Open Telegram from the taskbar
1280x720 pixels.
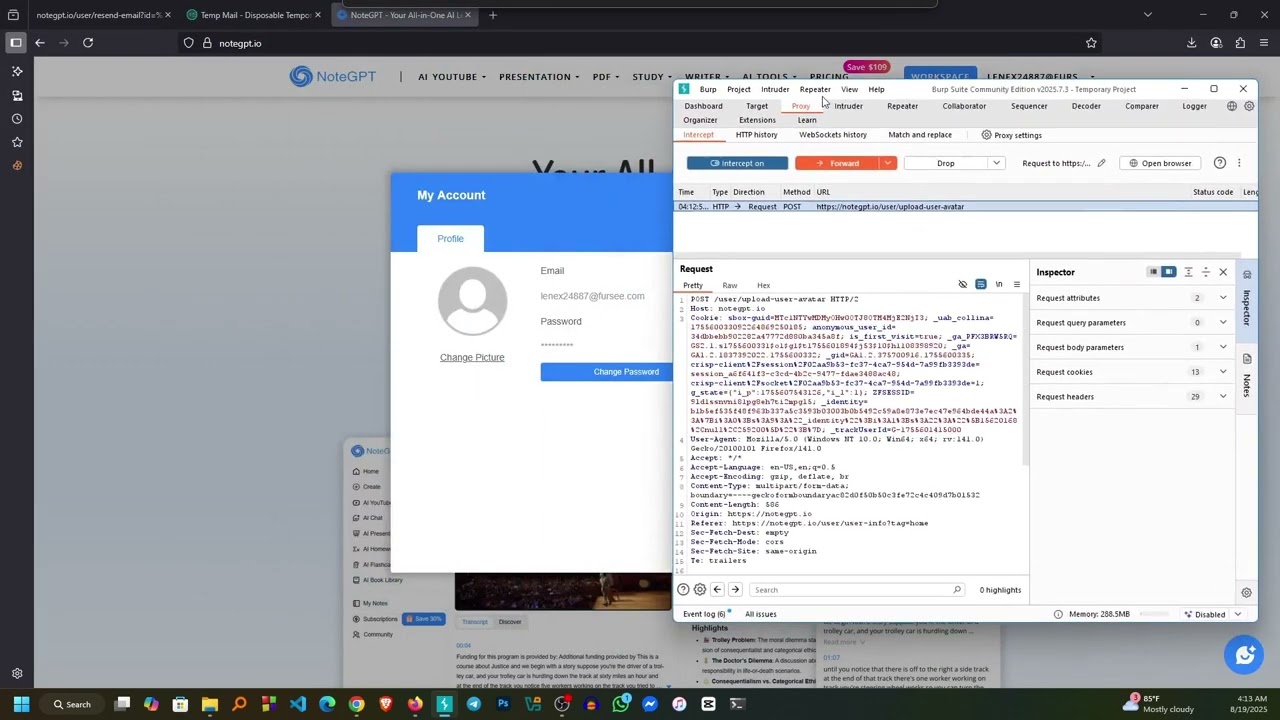pyautogui.click(x=474, y=704)
